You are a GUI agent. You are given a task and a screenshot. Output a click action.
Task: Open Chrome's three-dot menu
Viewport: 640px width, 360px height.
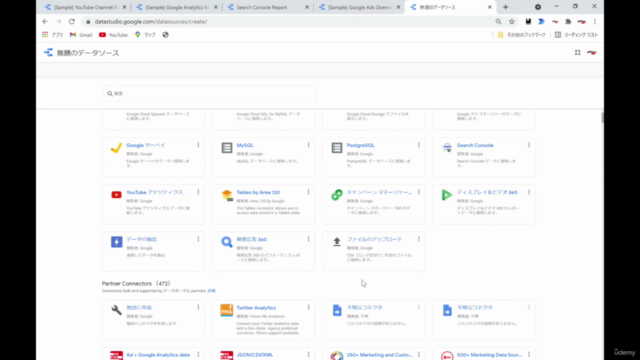point(595,21)
